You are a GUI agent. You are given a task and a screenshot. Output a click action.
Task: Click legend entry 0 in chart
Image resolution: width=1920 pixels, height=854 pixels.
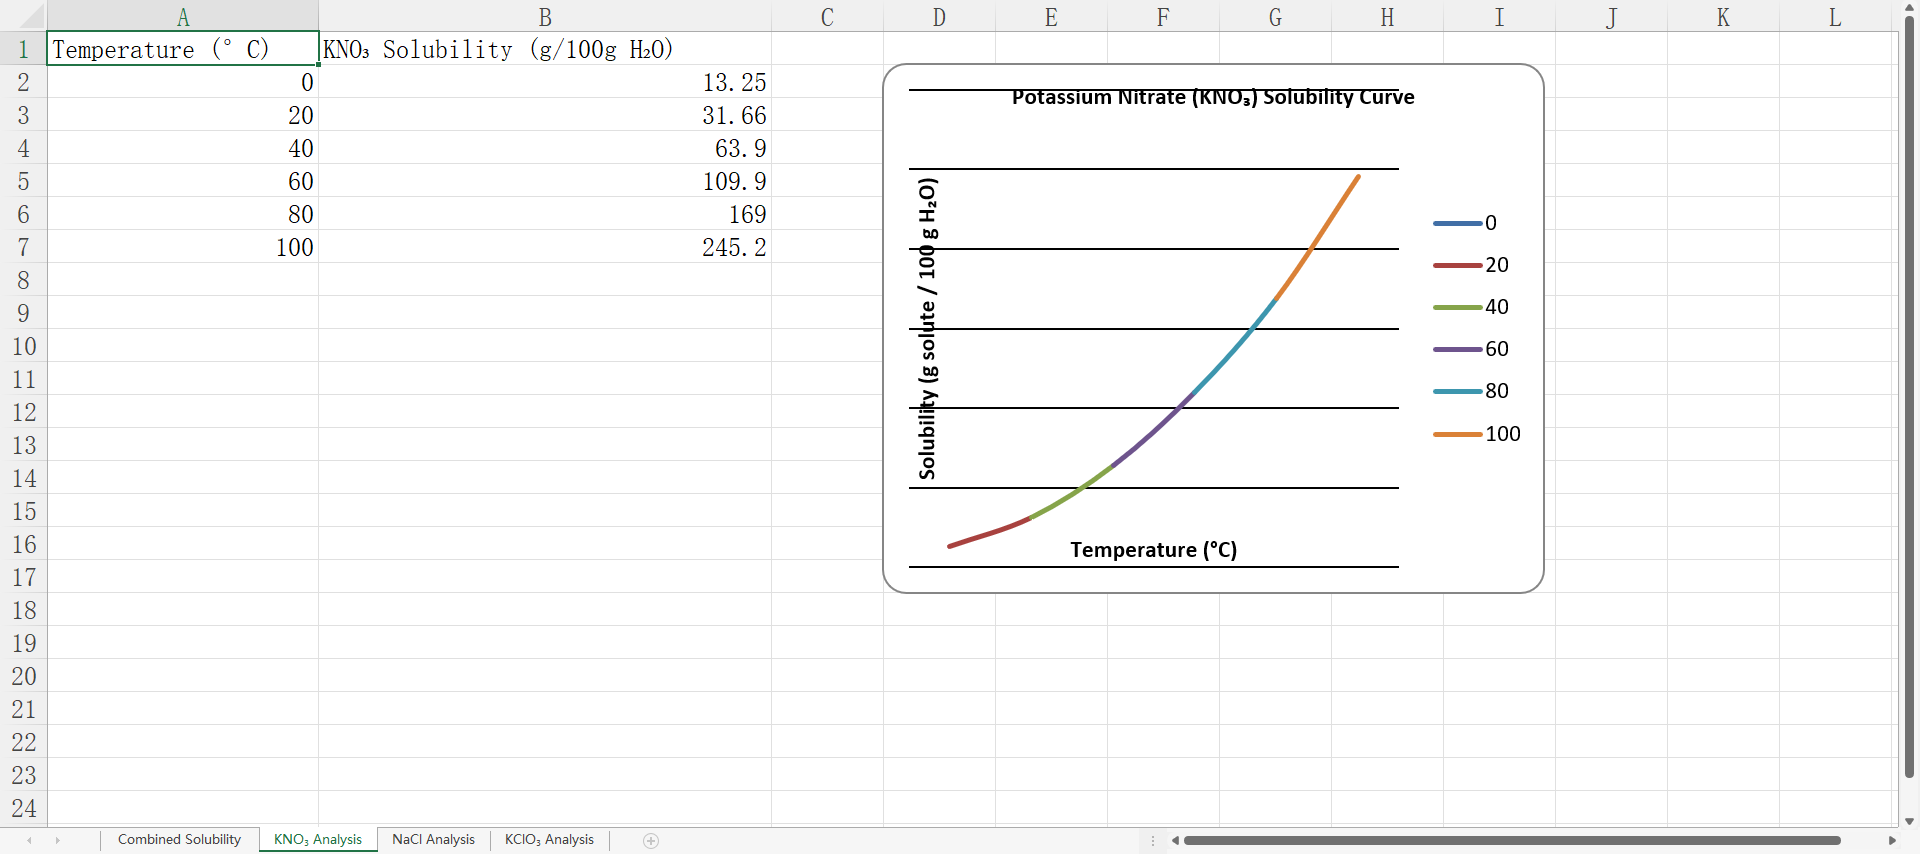pos(1465,223)
